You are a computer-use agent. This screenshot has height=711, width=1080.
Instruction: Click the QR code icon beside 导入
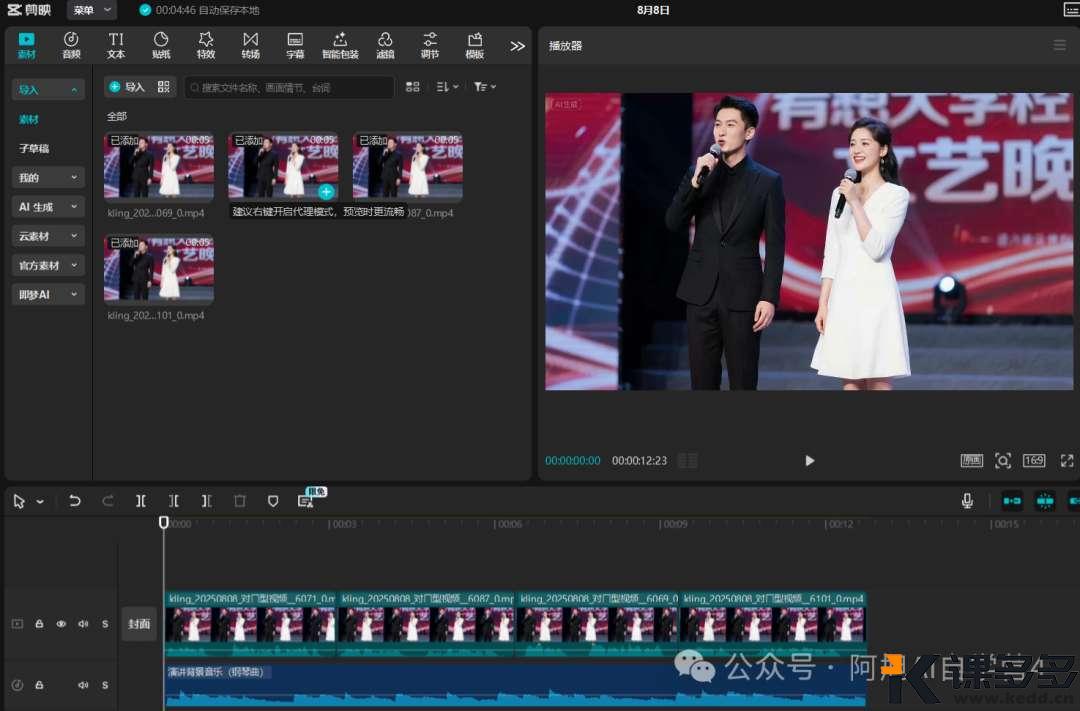pos(163,87)
